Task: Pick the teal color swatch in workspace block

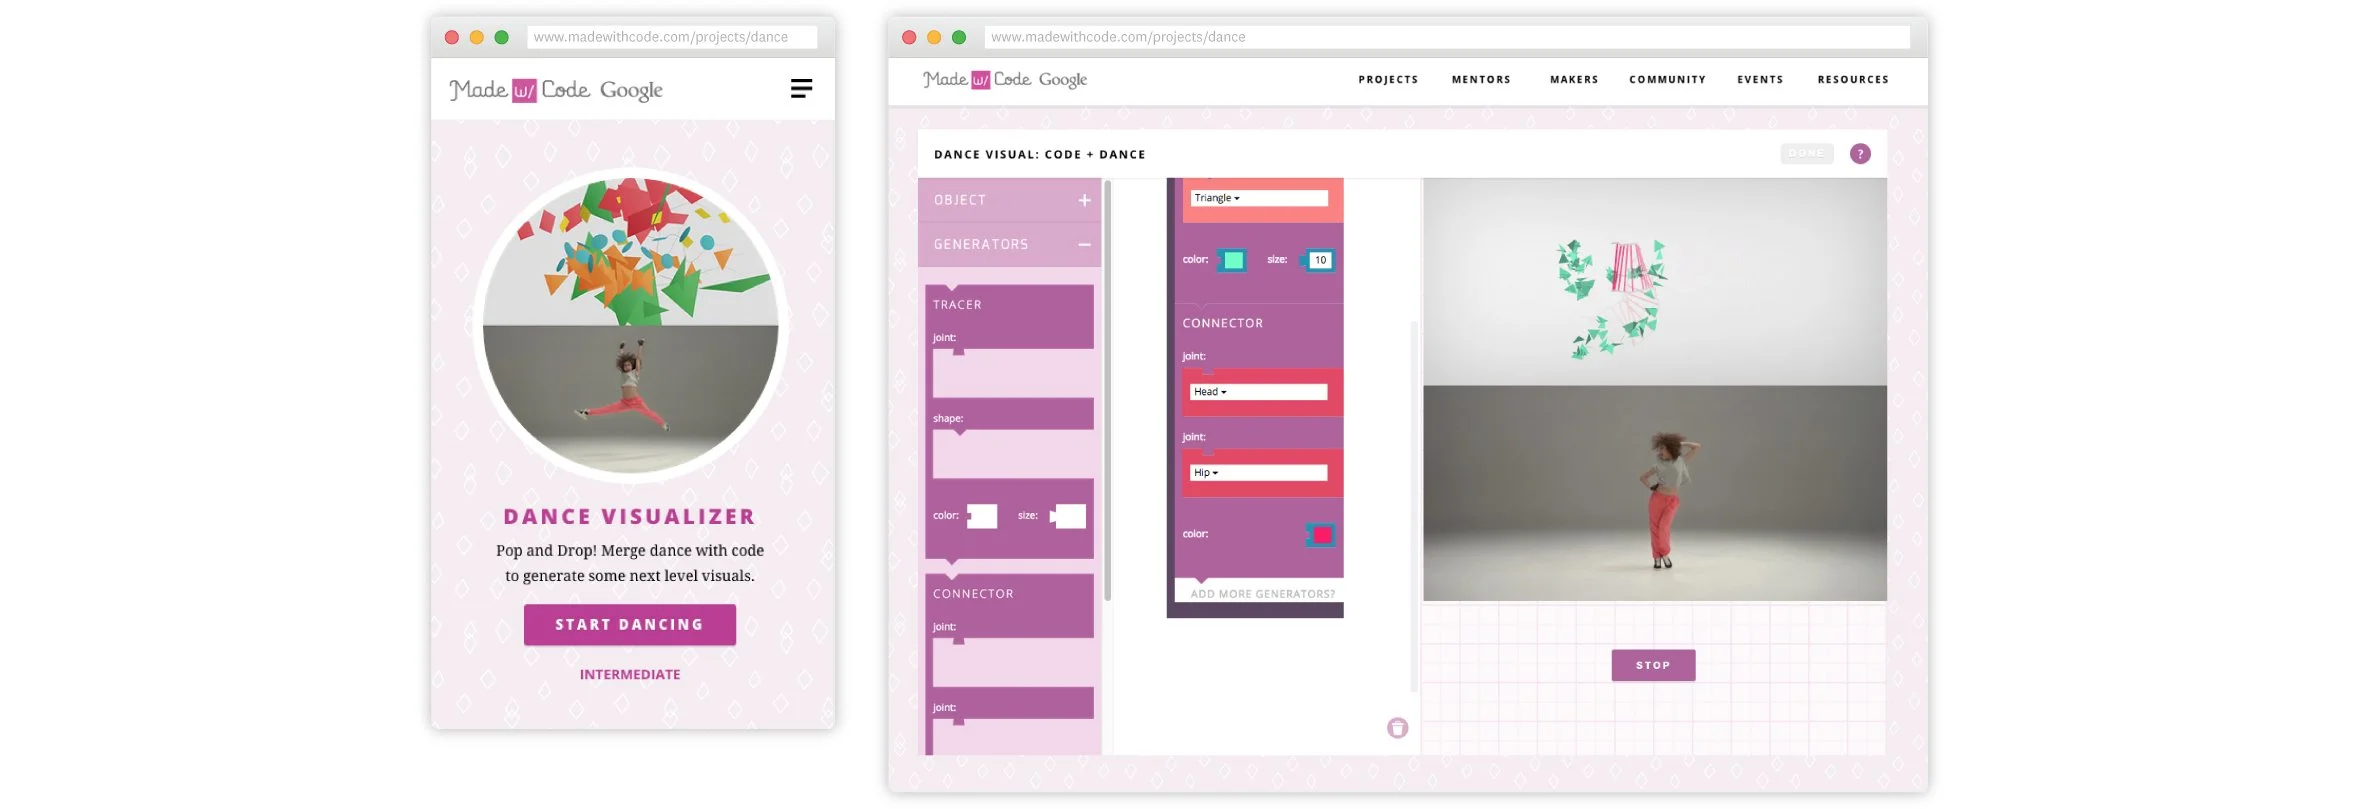Action: click(x=1234, y=261)
